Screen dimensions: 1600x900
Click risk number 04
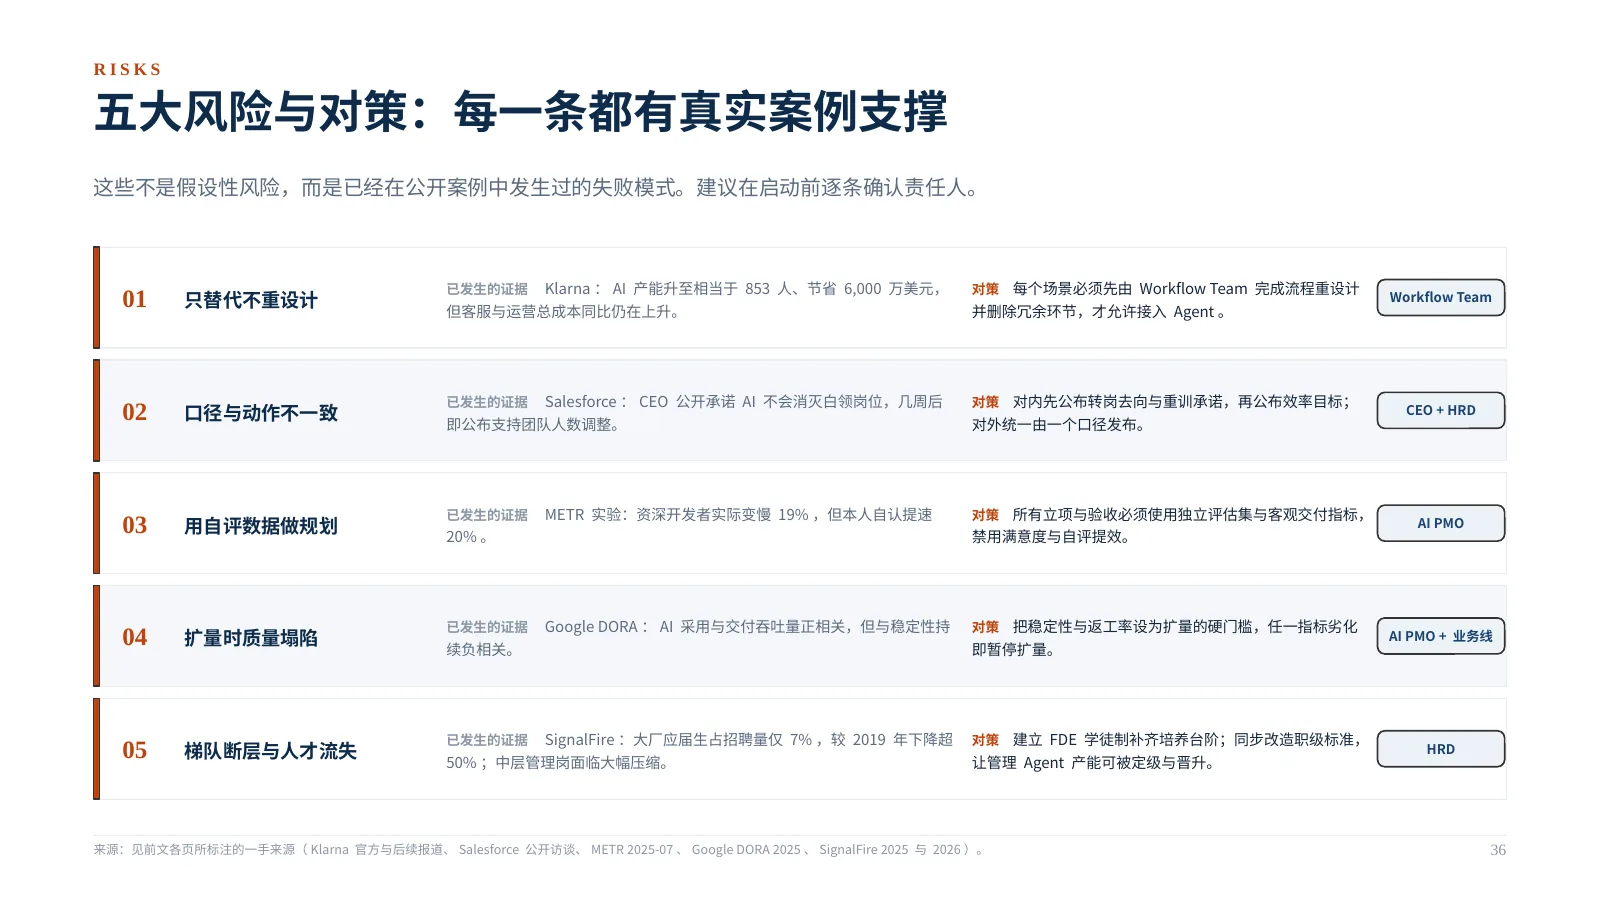point(134,637)
